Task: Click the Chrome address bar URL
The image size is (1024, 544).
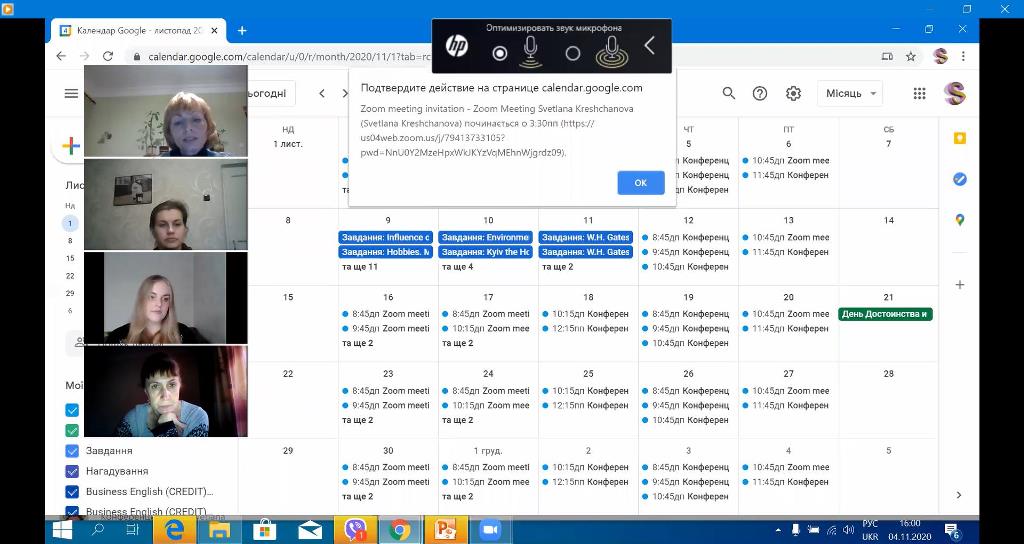Action: coord(289,57)
